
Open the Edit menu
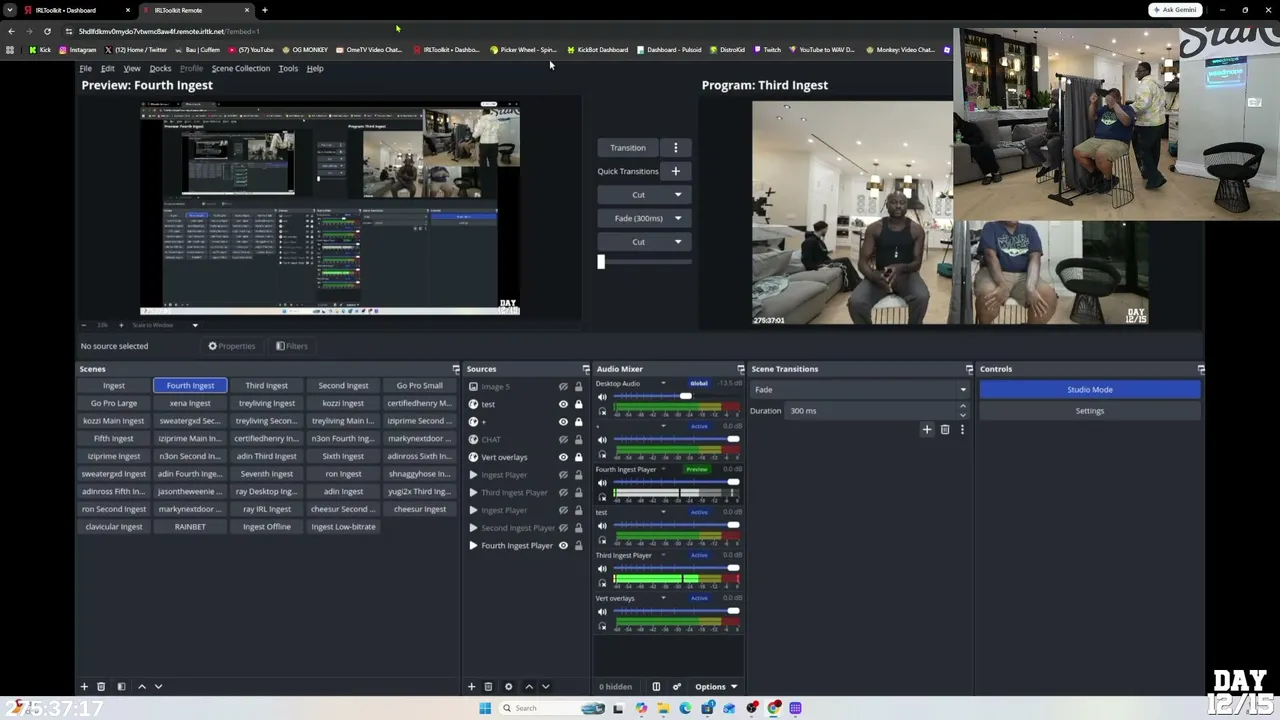[x=107, y=68]
